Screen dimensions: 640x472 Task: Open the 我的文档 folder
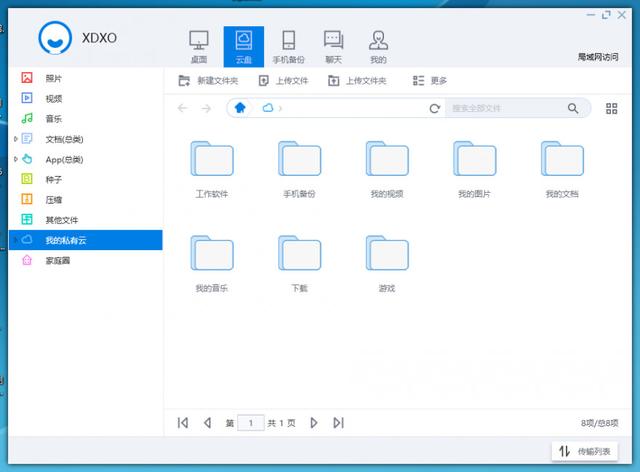[x=562, y=169]
